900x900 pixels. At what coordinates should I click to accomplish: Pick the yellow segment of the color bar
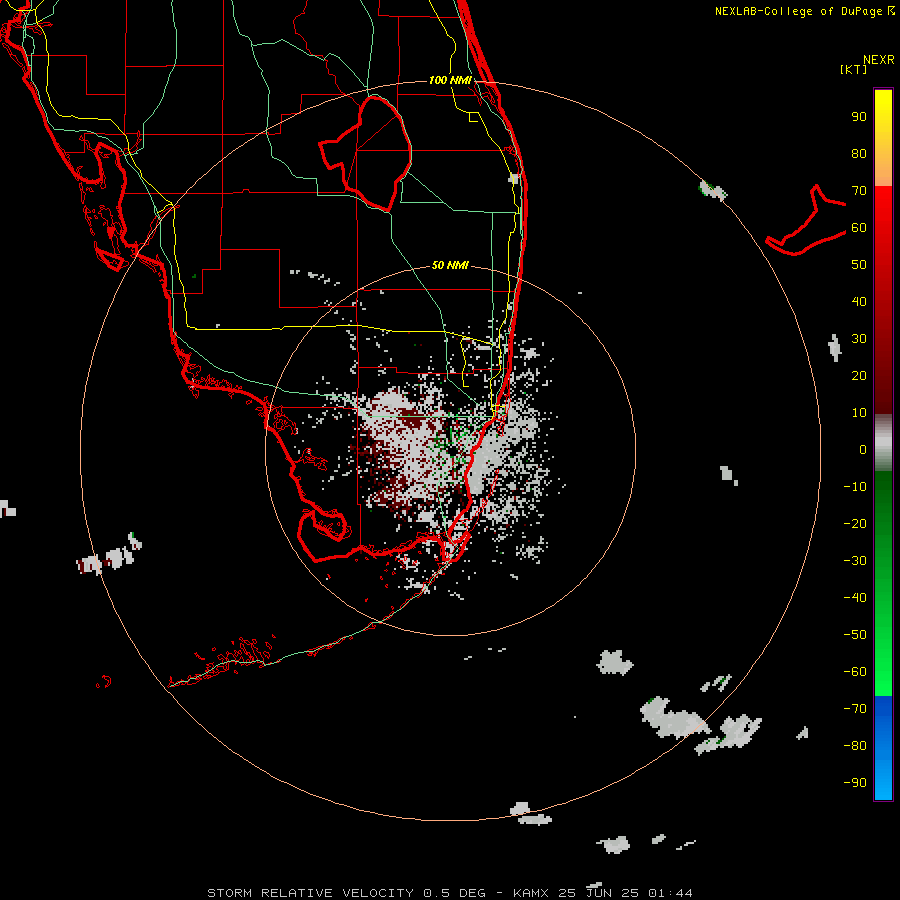pyautogui.click(x=883, y=138)
